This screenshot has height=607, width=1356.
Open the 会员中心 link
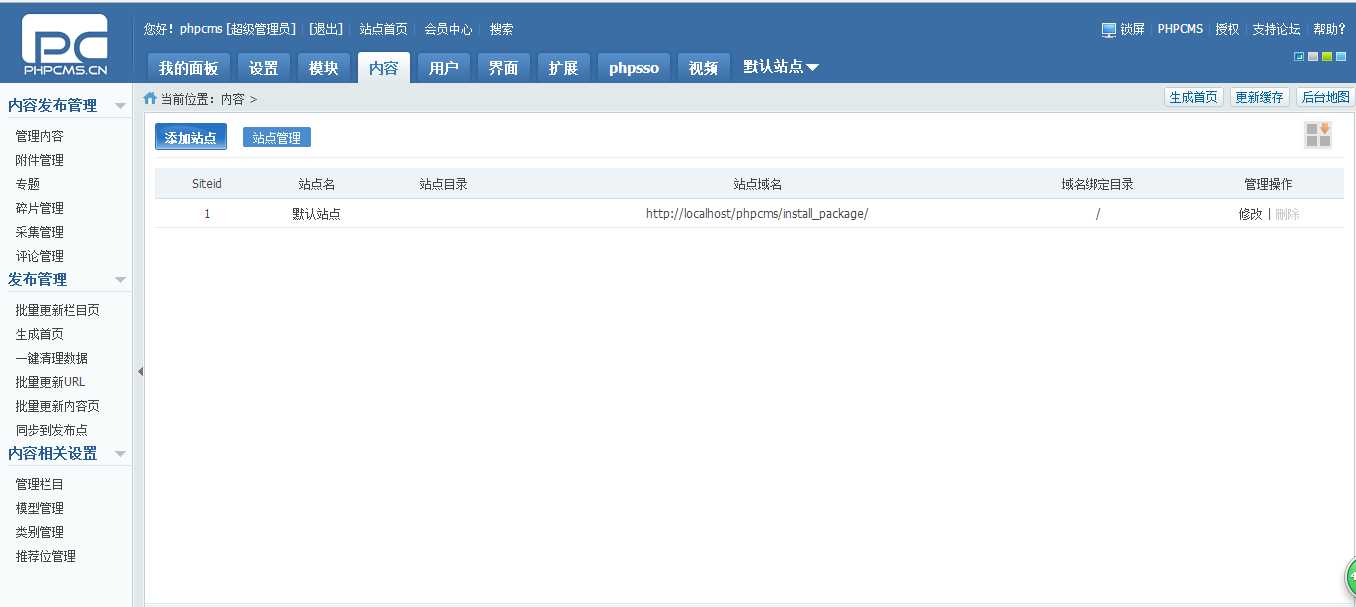448,30
